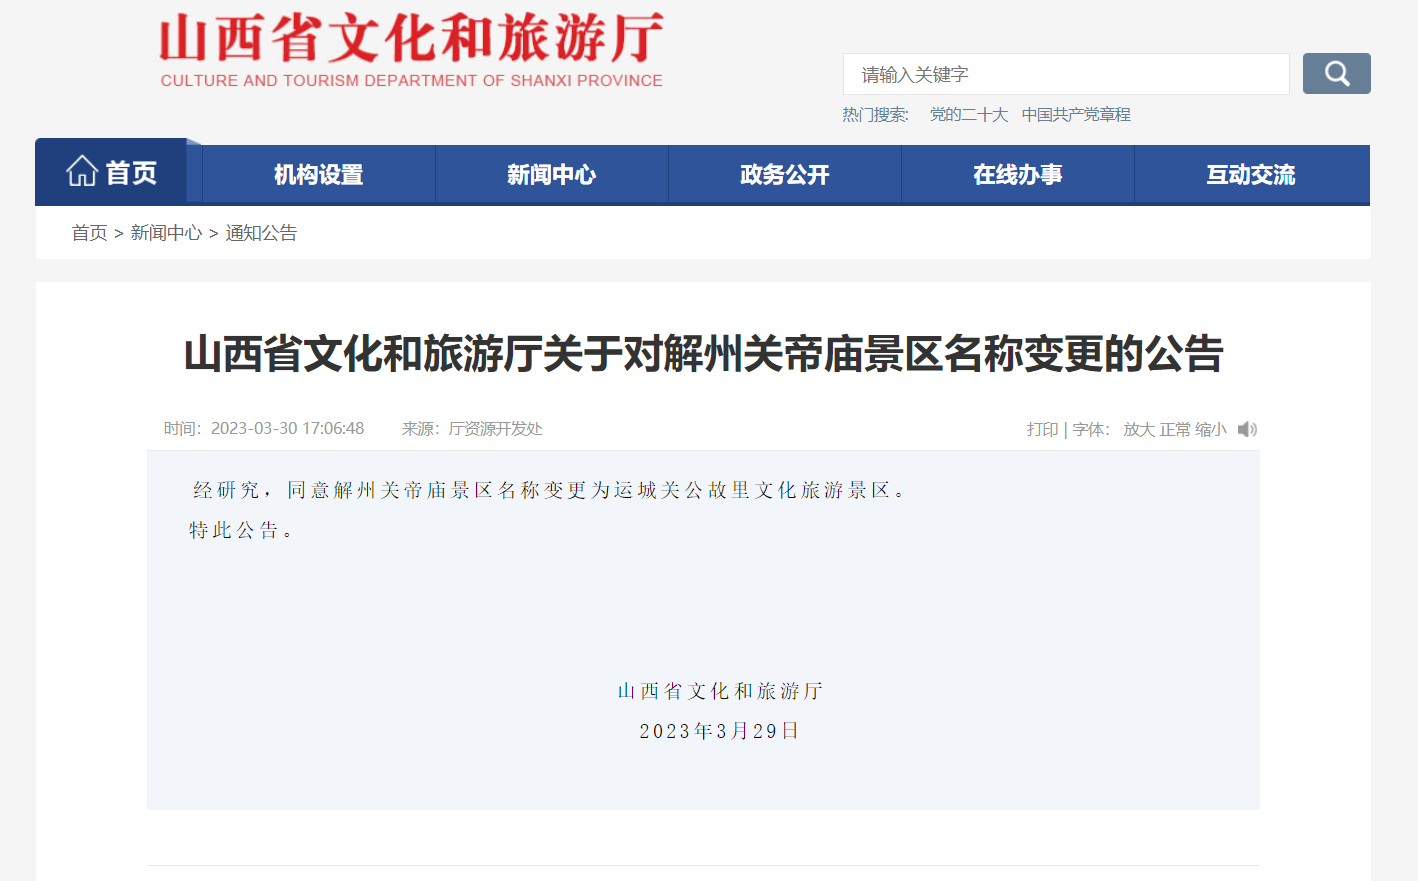Click the magnifier search button
Screen dimensions: 1418x881
point(1336,74)
